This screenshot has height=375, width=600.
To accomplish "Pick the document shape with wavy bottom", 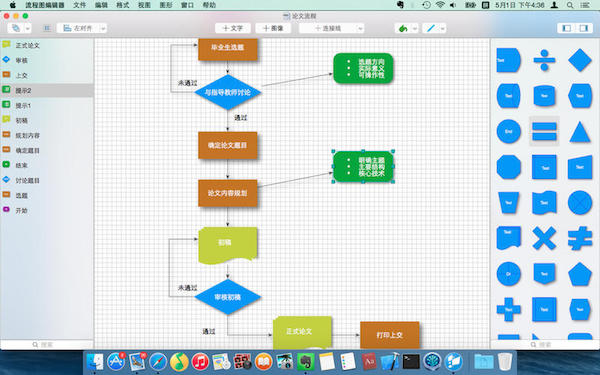I will pyautogui.click(x=509, y=238).
